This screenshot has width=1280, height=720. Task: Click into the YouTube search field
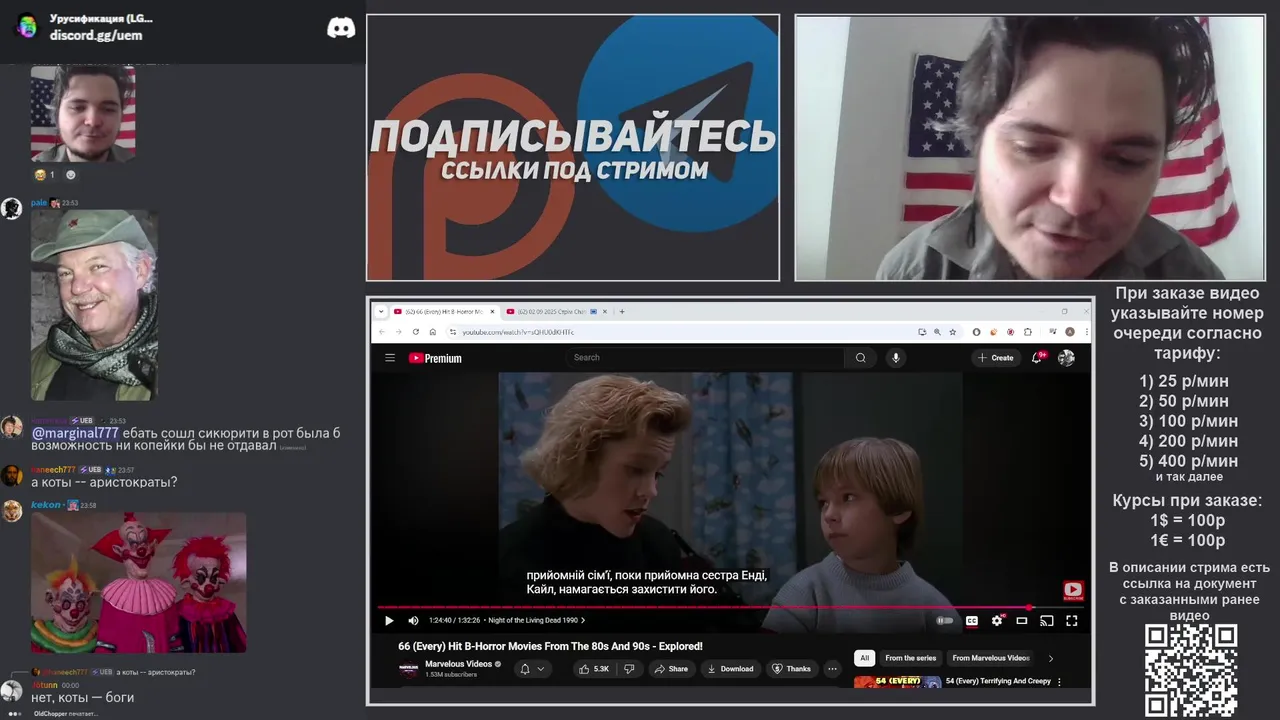point(705,358)
